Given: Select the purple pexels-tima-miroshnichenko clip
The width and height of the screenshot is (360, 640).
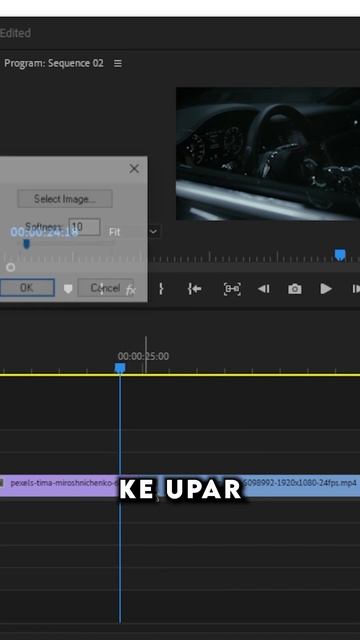Looking at the screenshot, I should [60, 486].
